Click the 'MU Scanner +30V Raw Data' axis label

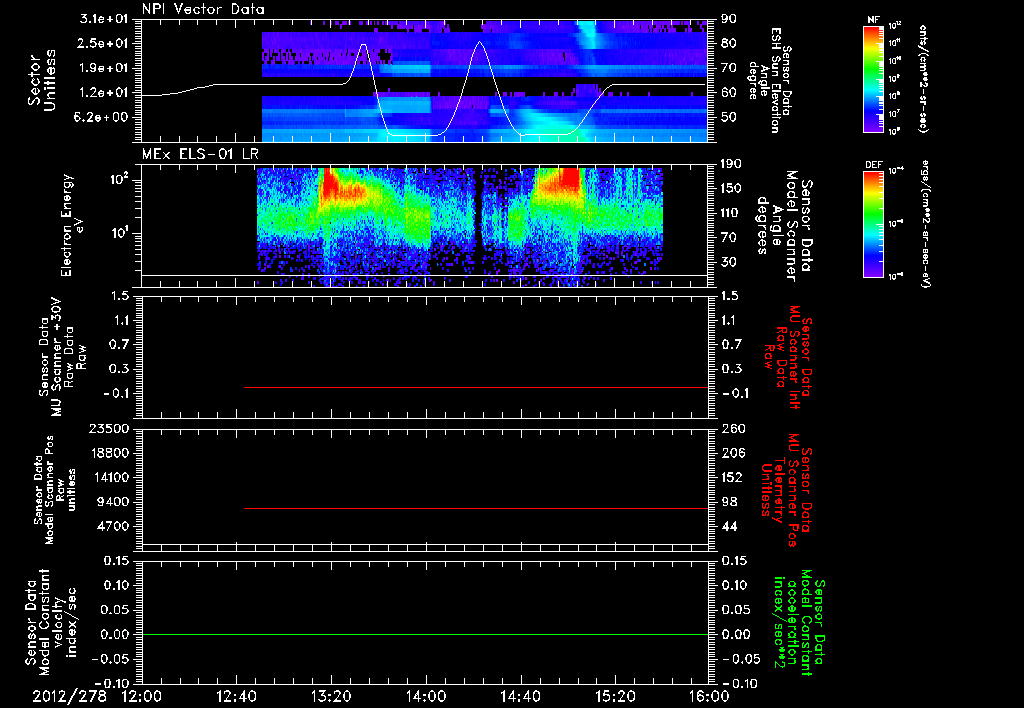(x=63, y=357)
